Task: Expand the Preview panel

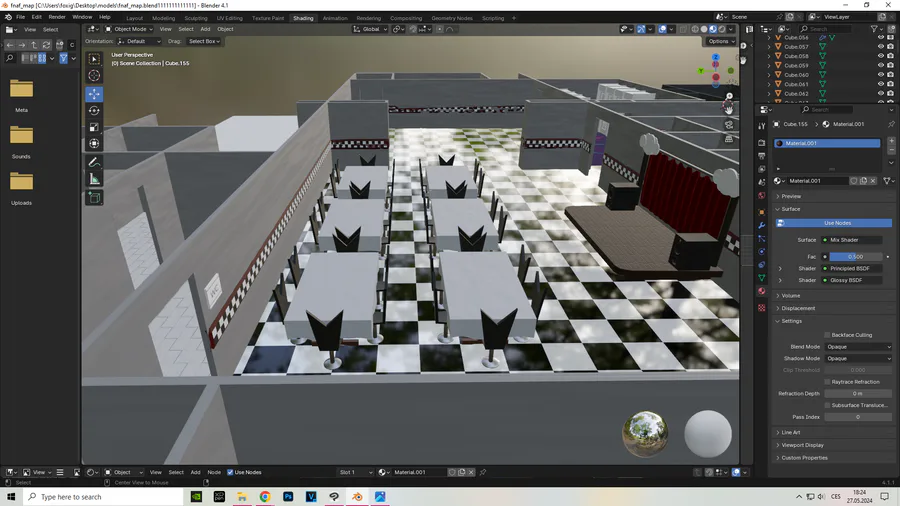Action: (790, 196)
